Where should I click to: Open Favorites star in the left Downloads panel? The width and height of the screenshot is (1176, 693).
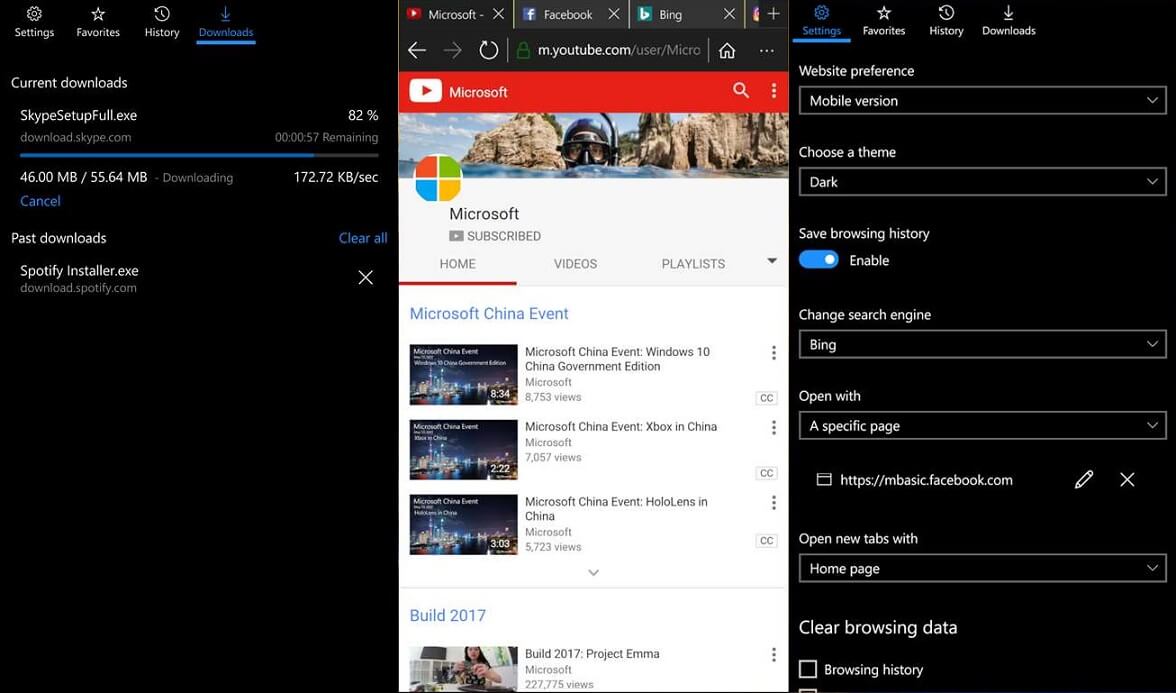coord(98,22)
